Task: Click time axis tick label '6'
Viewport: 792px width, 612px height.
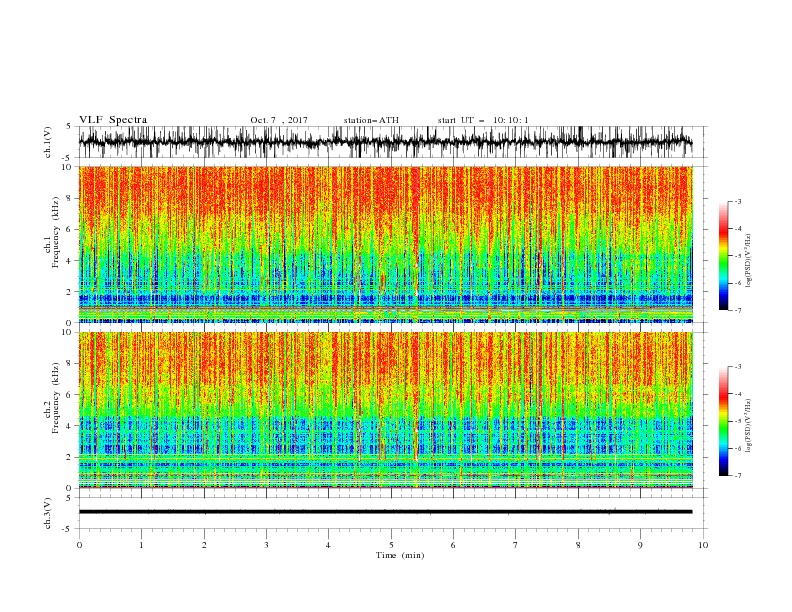Action: 453,545
